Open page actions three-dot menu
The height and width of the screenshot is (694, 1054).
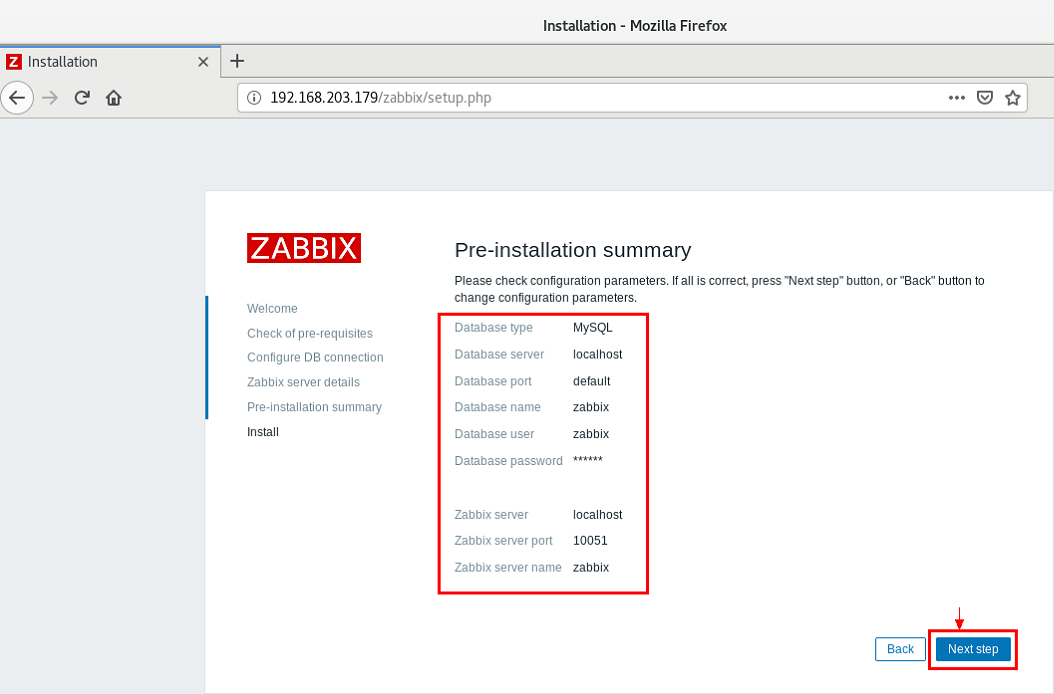(x=957, y=98)
